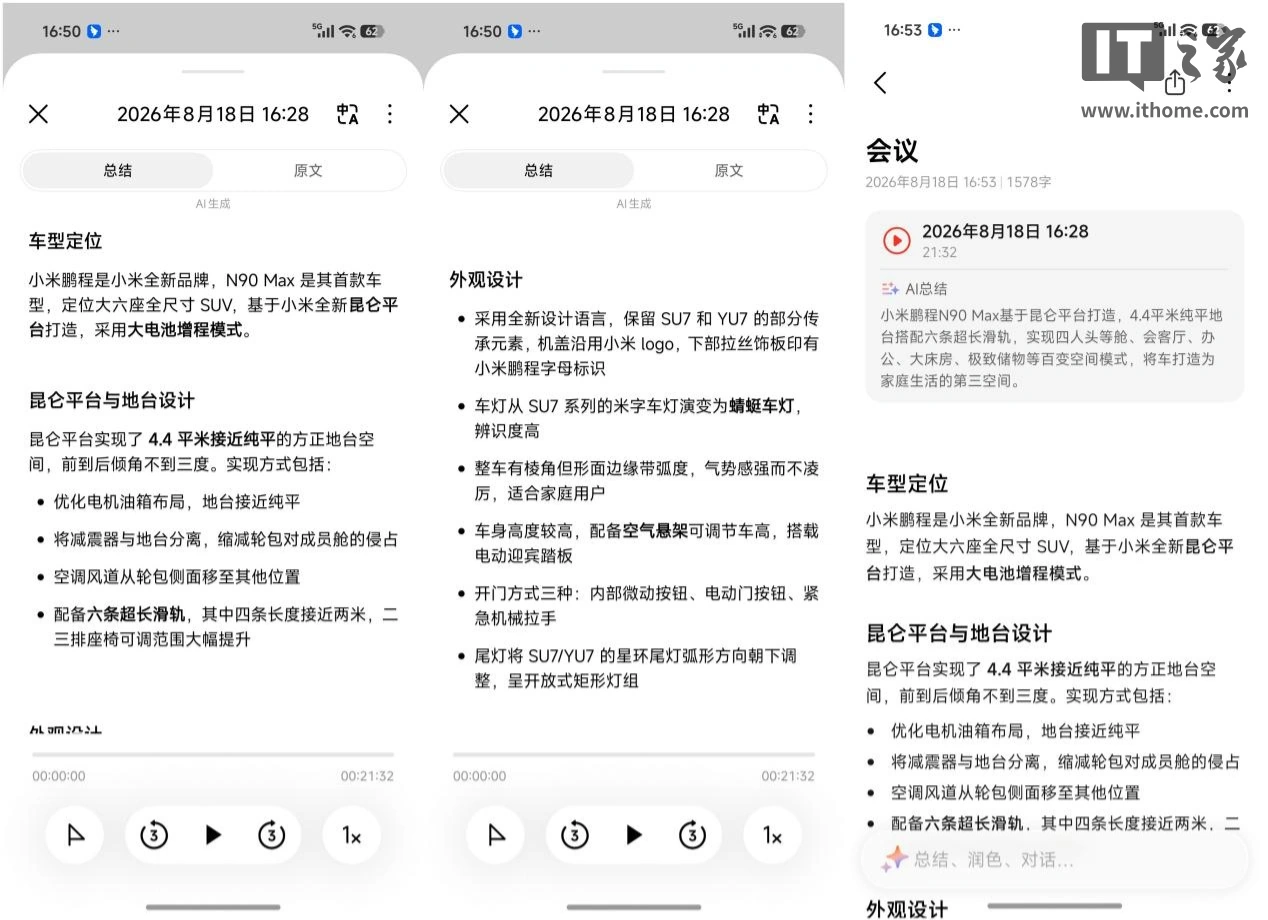The height and width of the screenshot is (920, 1268).
Task: Skip forward 3 seconds in middle phone screen
Action: (693, 835)
